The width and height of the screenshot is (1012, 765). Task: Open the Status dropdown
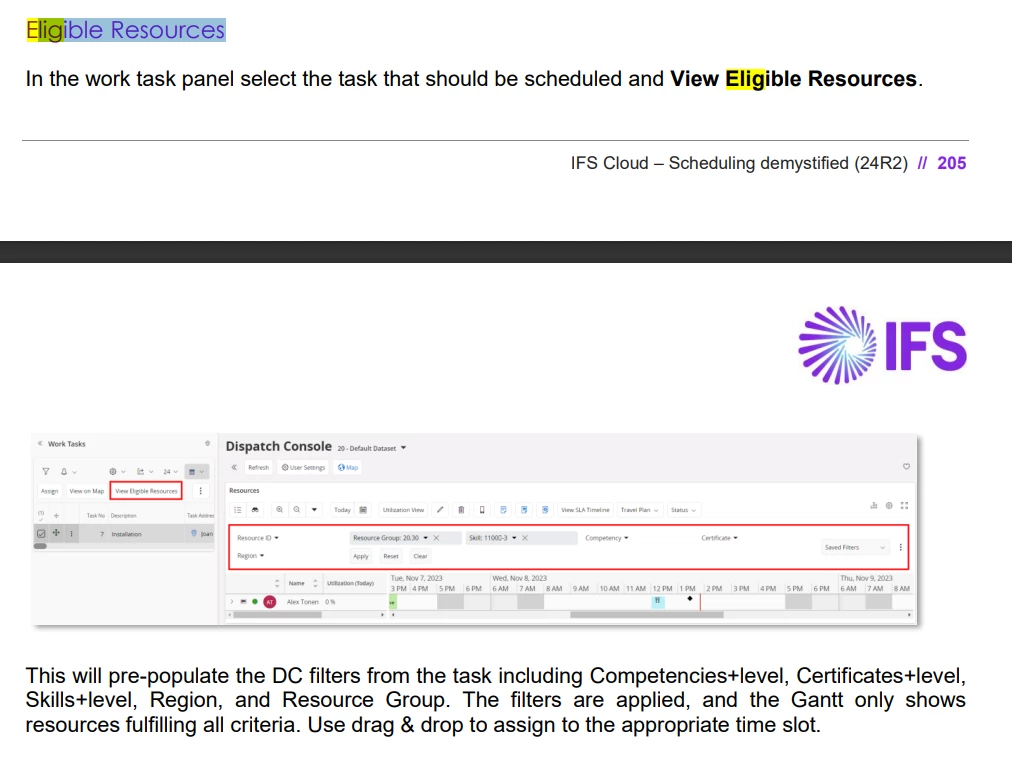coord(683,509)
